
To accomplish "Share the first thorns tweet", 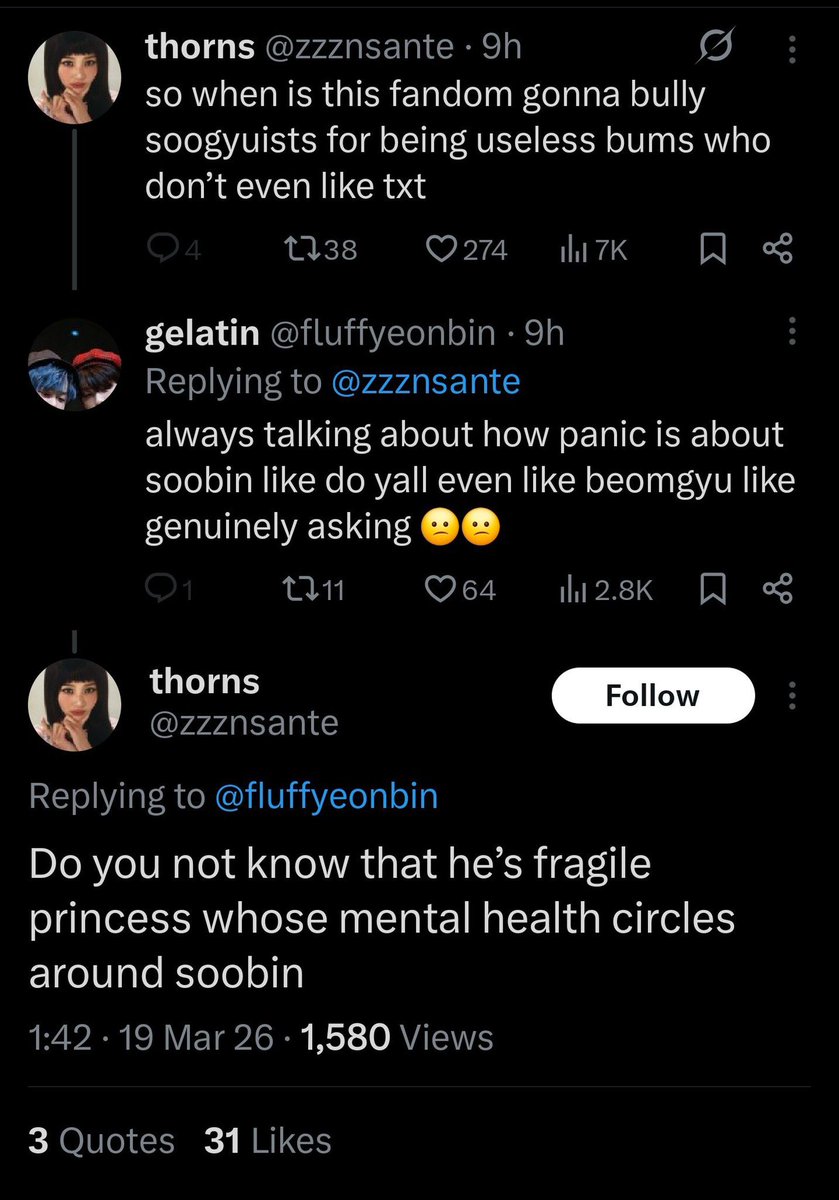I will pos(777,250).
